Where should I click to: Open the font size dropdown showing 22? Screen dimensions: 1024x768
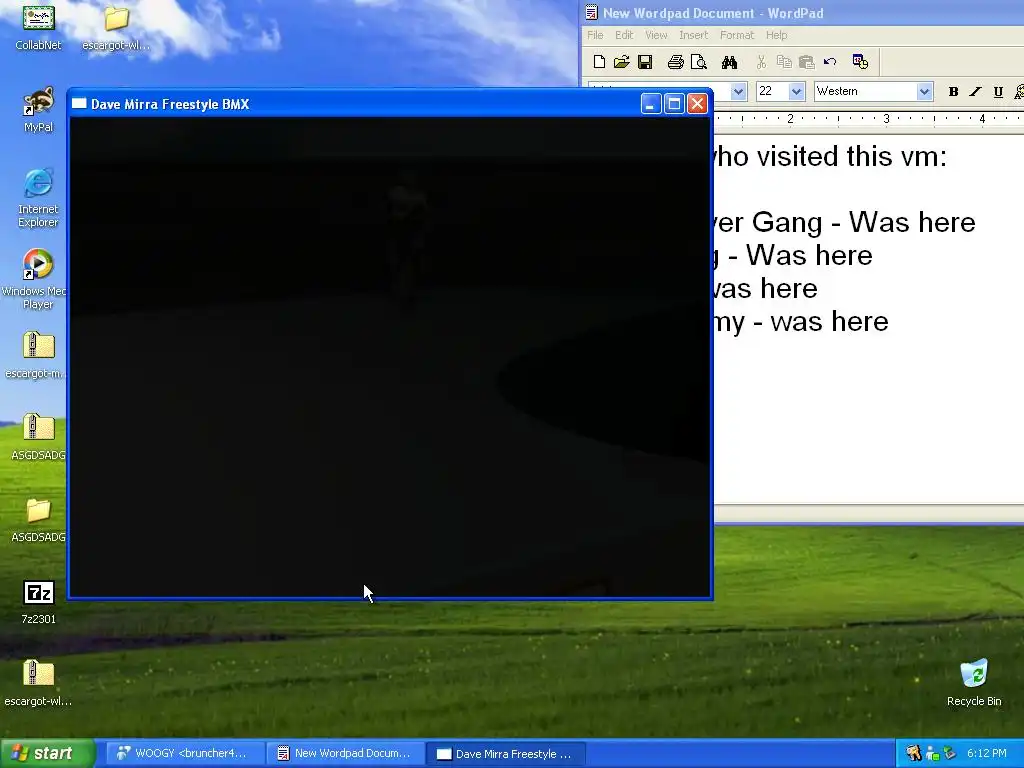[796, 91]
